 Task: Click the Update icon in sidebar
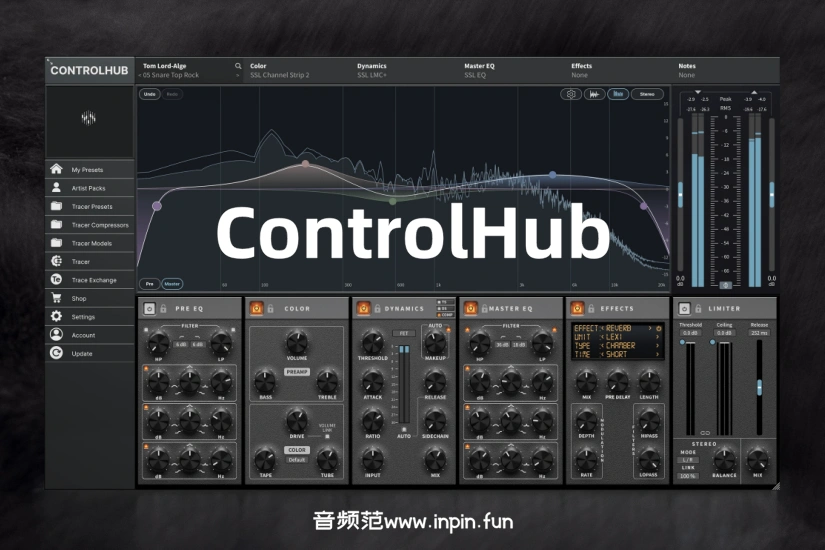(56, 353)
